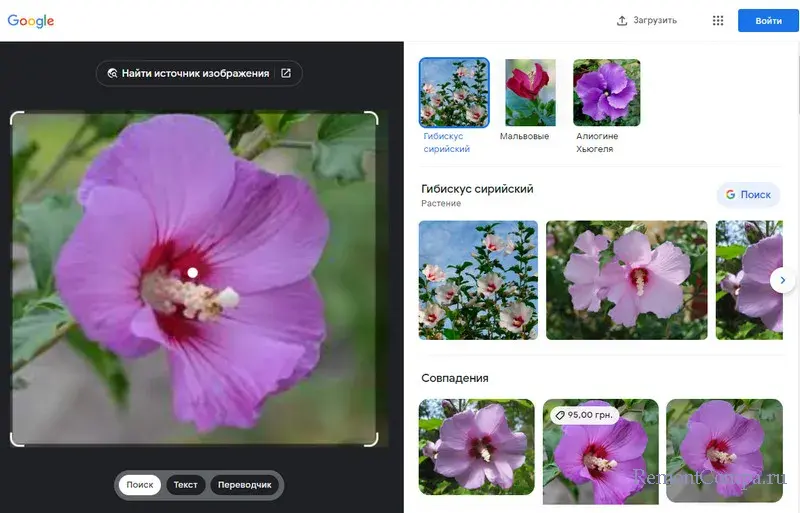800x513 pixels.
Task: Click the lens icon in Найти источник изображения
Action: pyautogui.click(x=112, y=73)
